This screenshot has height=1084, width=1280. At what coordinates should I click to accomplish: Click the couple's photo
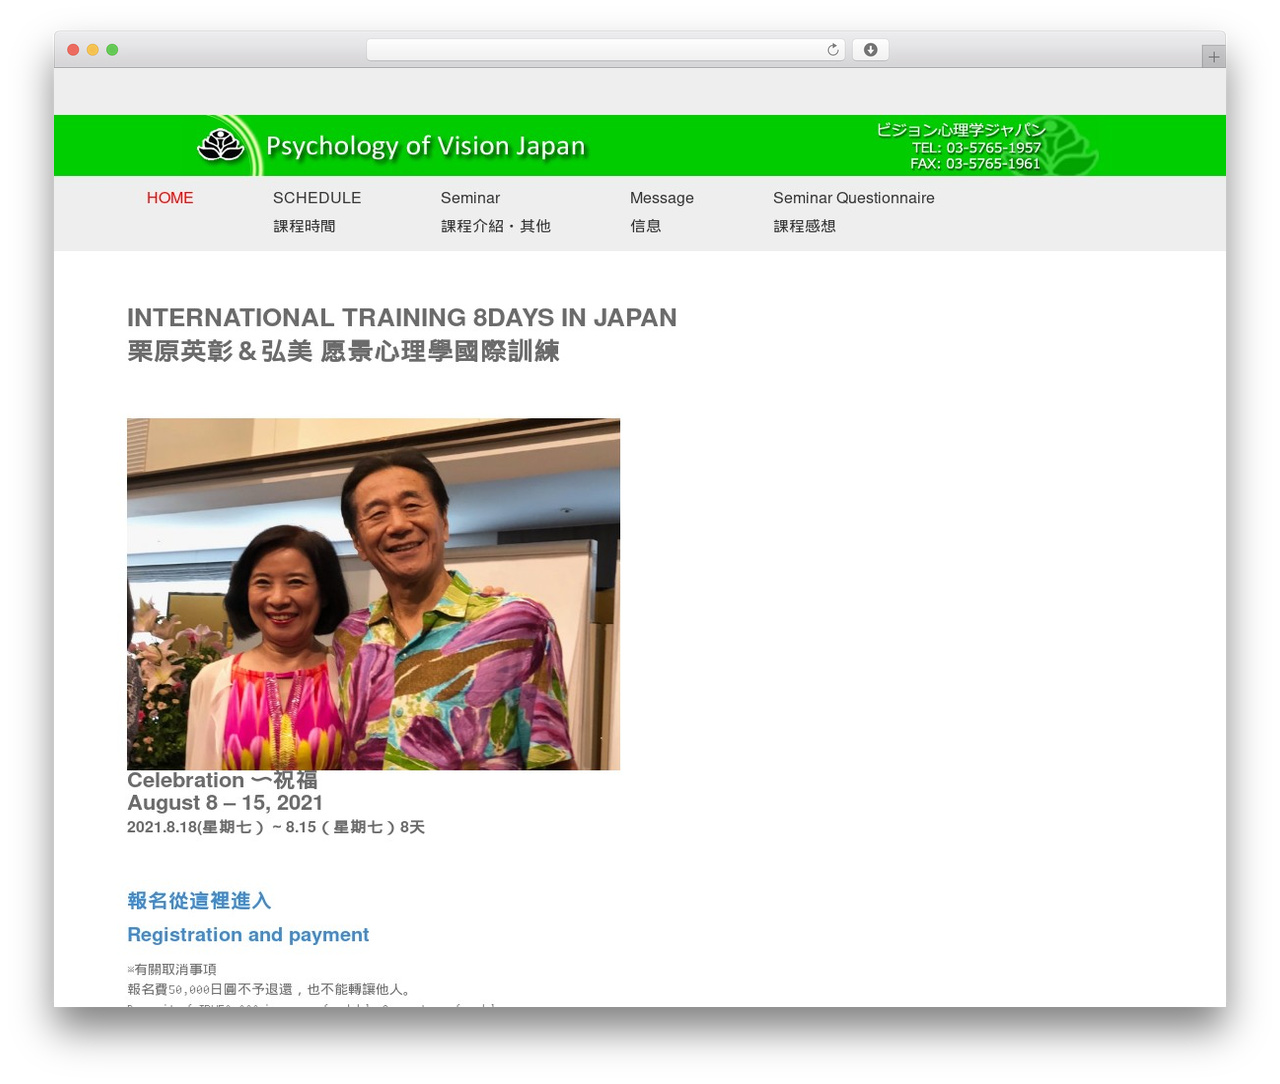tap(373, 594)
